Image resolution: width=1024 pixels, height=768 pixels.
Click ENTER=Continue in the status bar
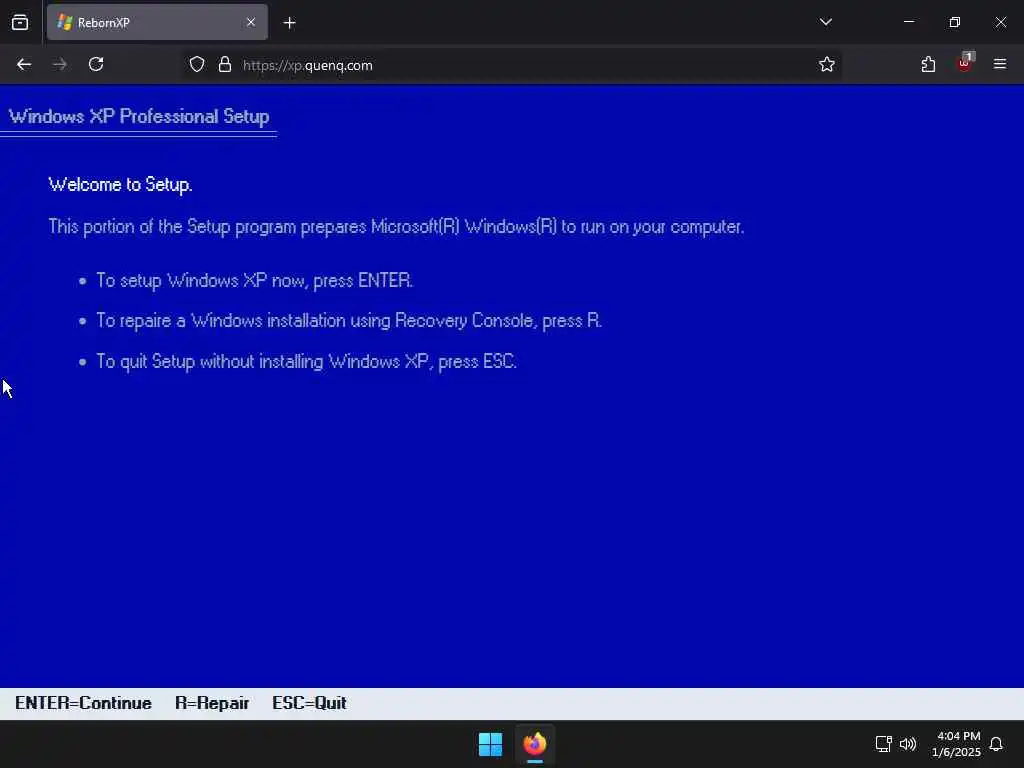(x=84, y=703)
